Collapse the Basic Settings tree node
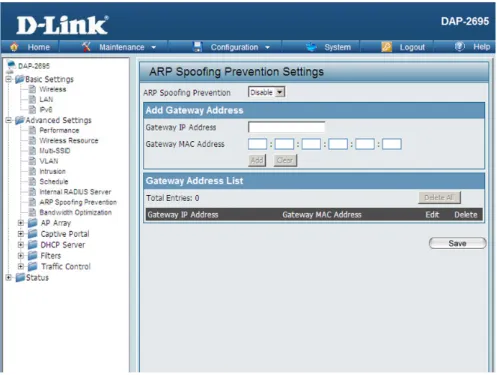 point(8,79)
